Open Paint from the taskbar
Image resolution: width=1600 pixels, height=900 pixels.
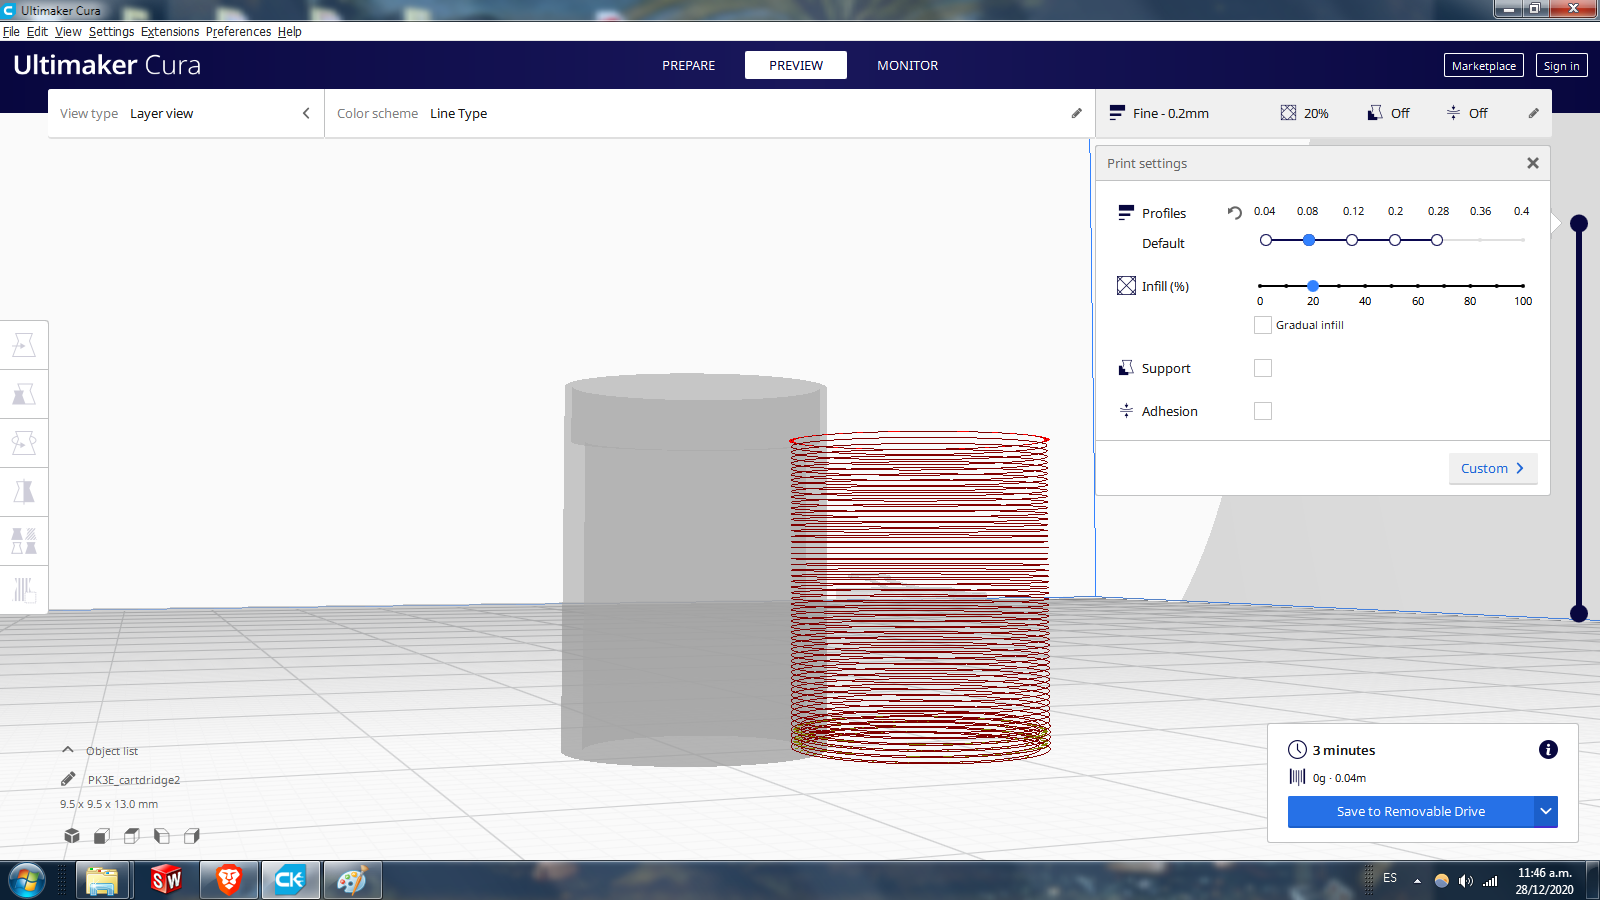coord(352,880)
